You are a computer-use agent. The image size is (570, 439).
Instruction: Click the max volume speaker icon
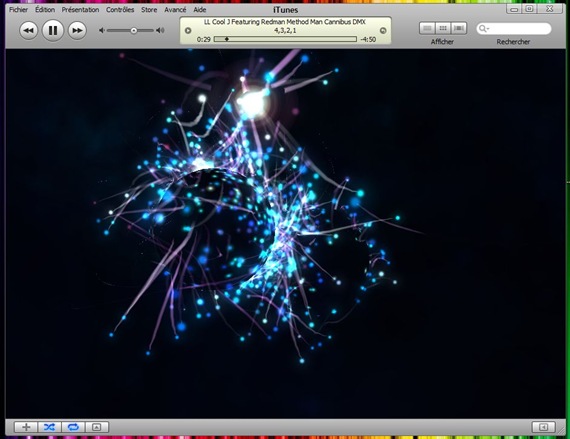pyautogui.click(x=160, y=31)
